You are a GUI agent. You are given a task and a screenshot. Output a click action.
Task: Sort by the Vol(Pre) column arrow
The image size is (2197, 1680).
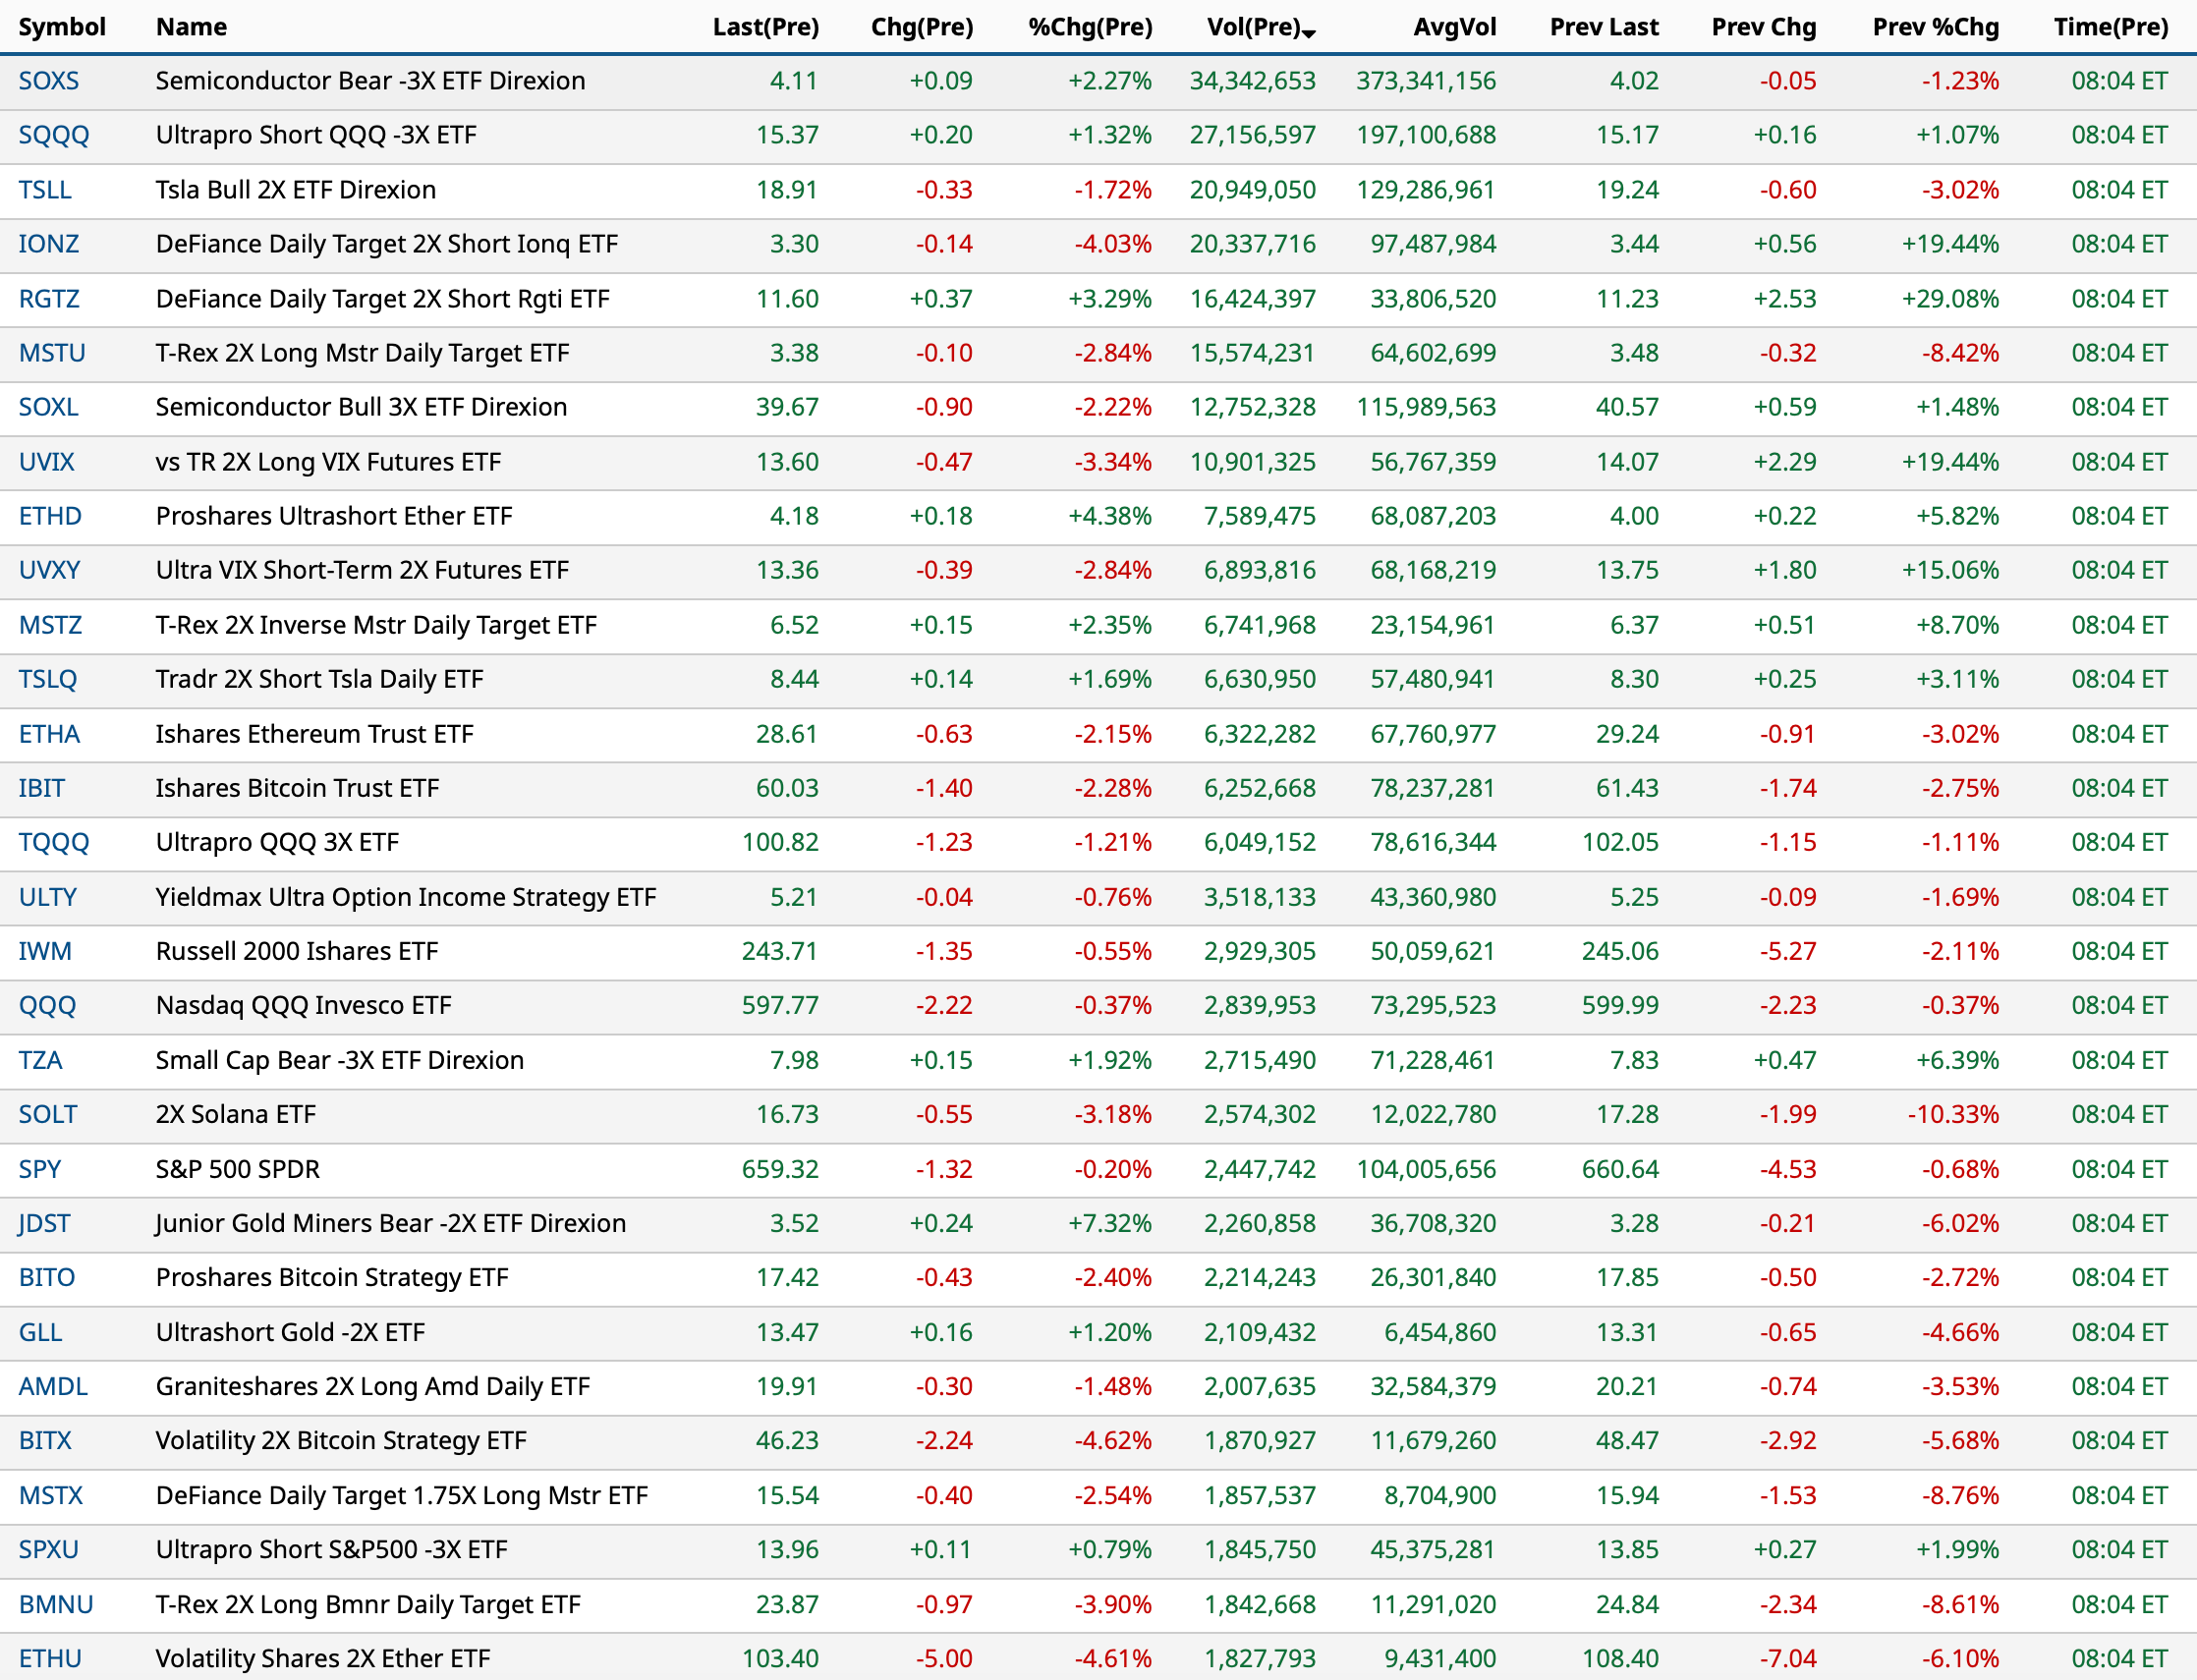(1309, 33)
